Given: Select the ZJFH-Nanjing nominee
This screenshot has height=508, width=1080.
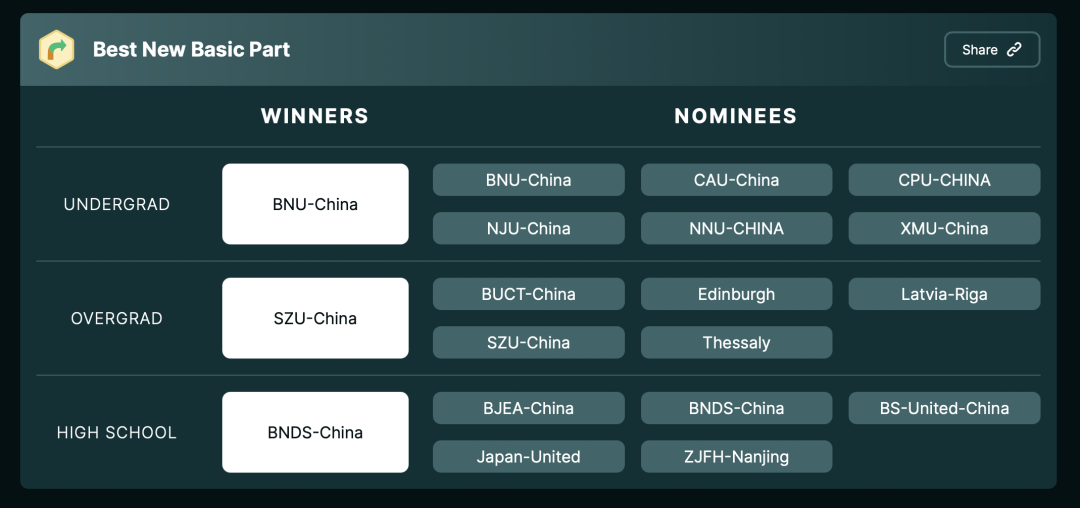Looking at the screenshot, I should coord(736,456).
